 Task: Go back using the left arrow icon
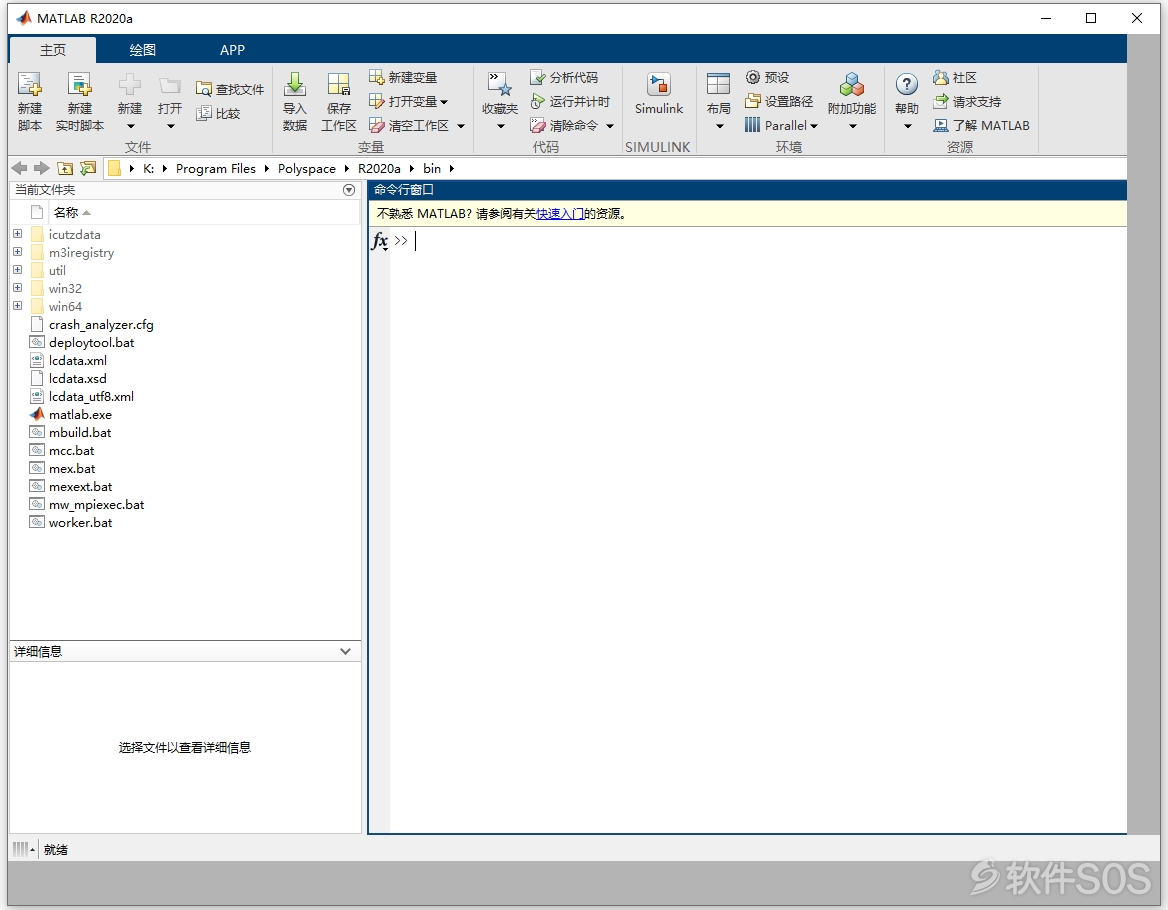coord(19,168)
